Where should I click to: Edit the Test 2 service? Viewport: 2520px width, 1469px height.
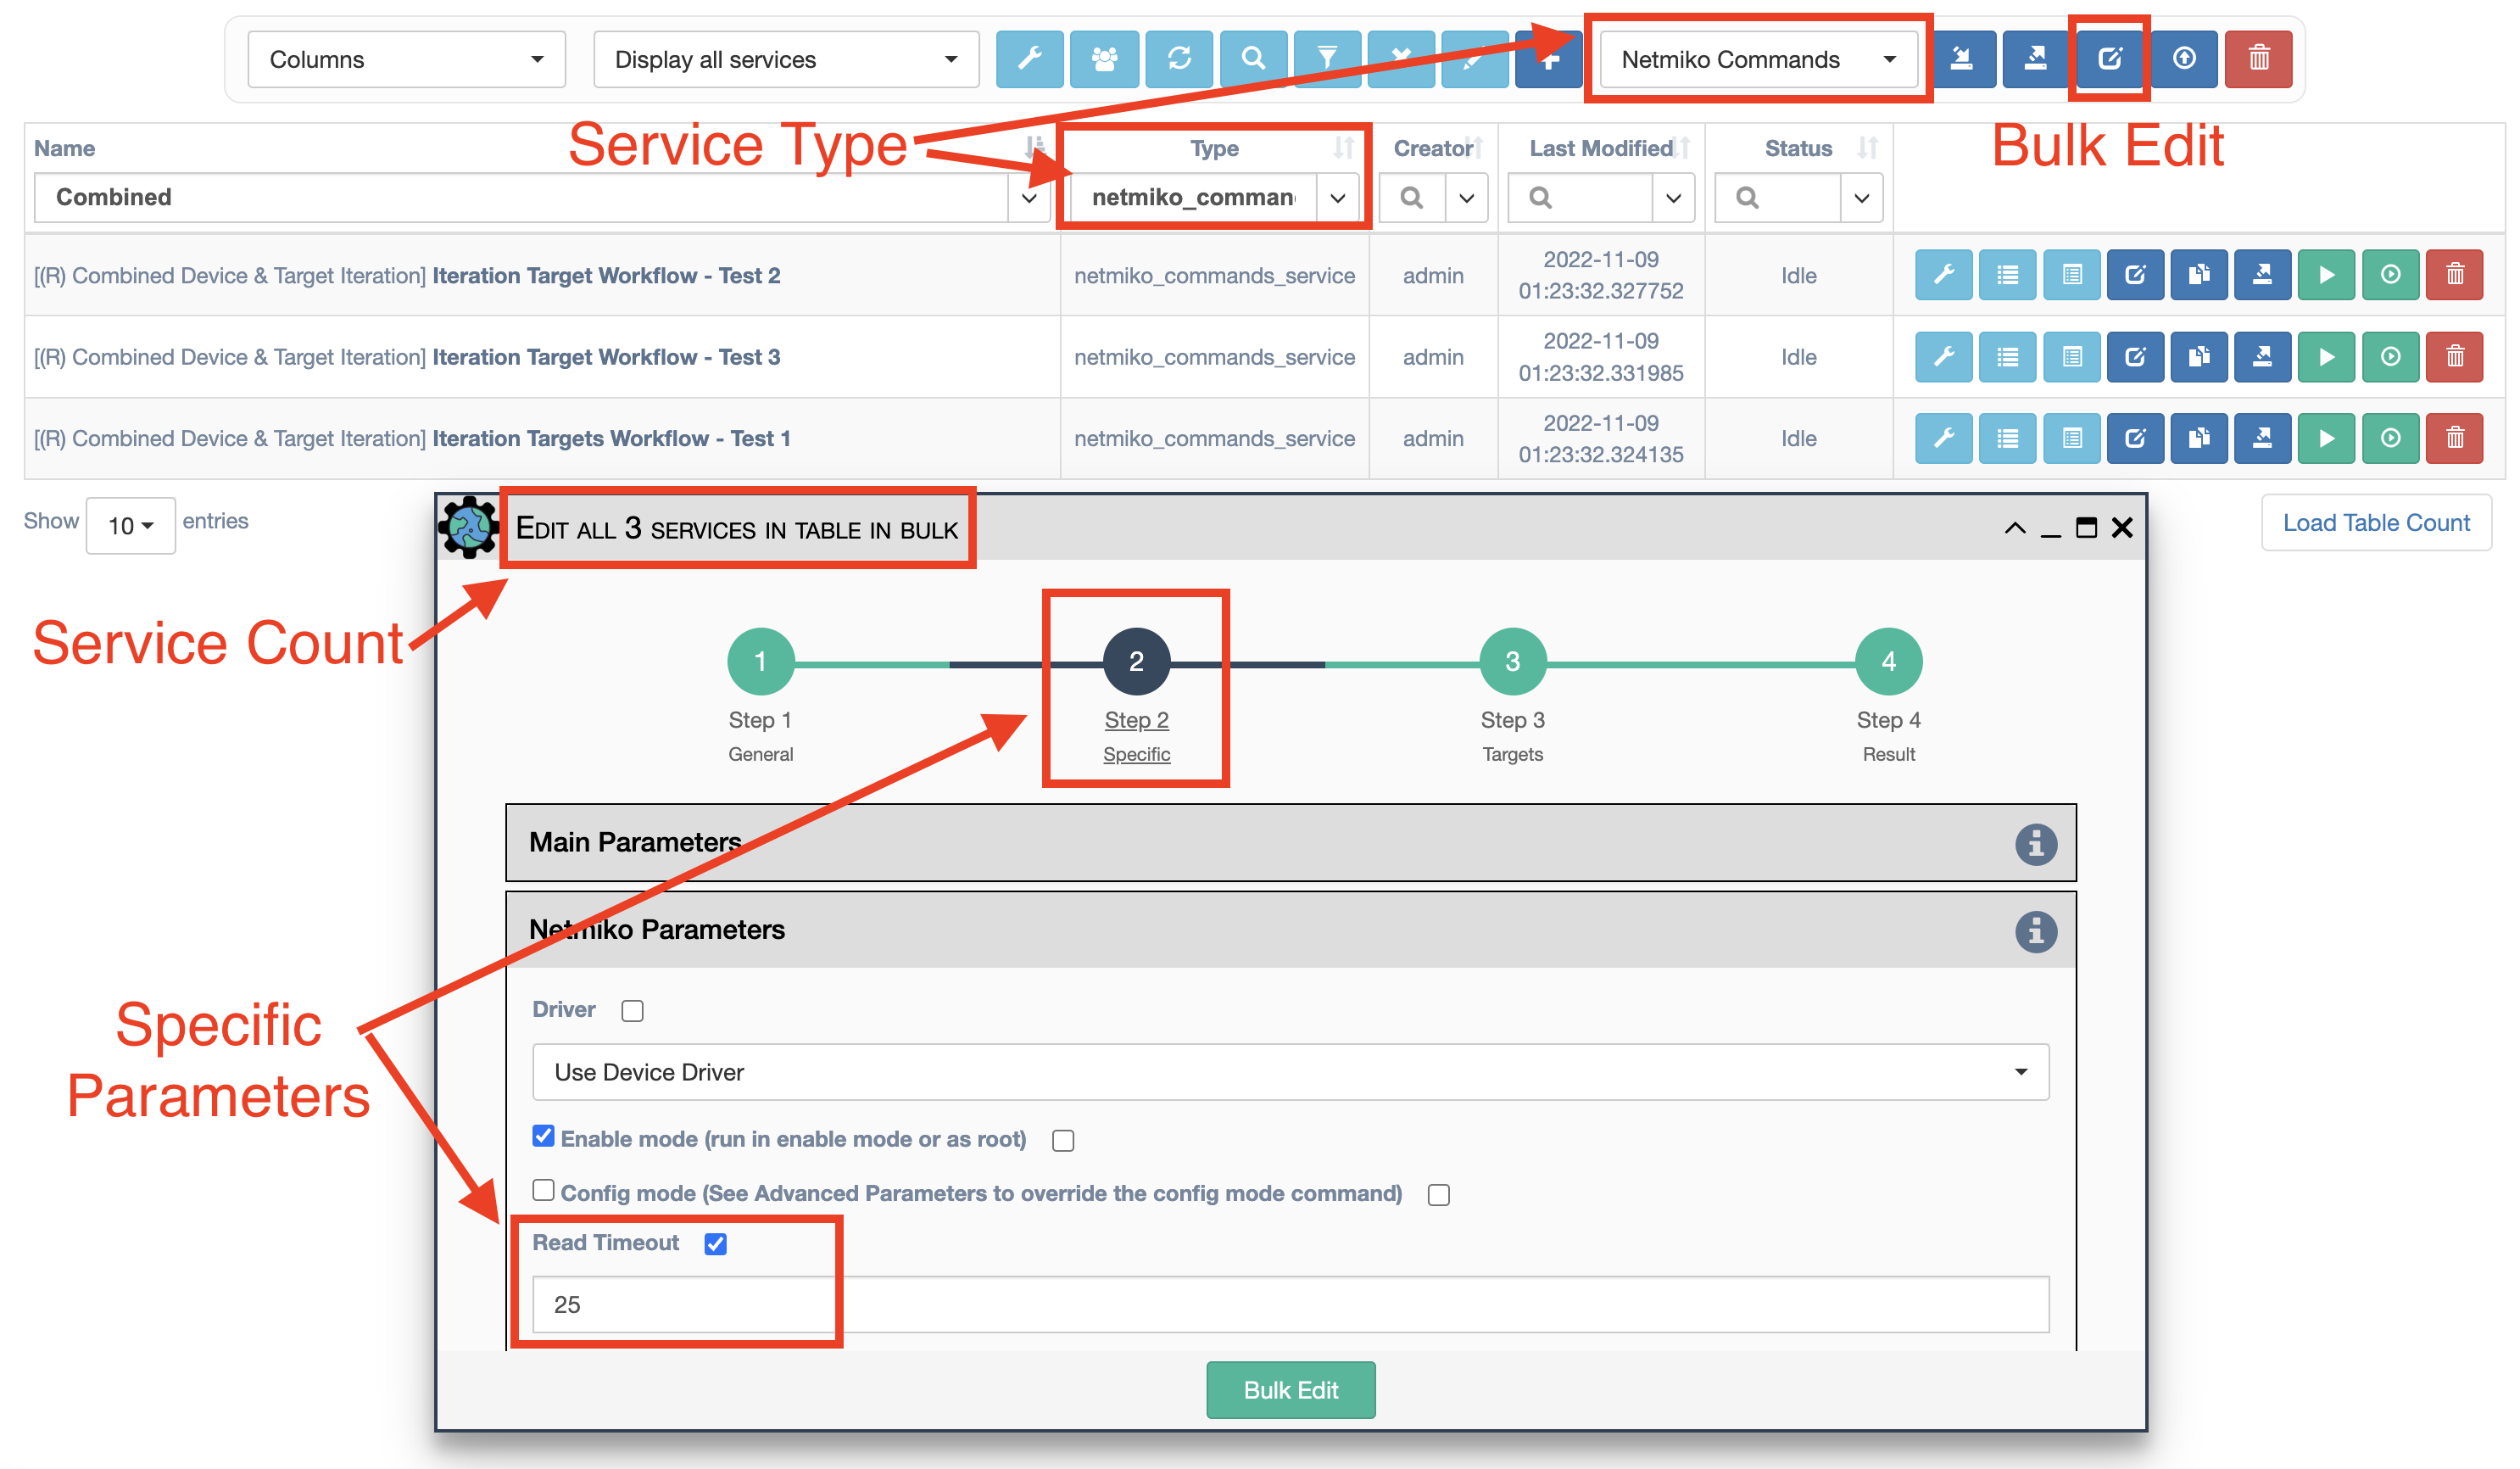point(2135,275)
